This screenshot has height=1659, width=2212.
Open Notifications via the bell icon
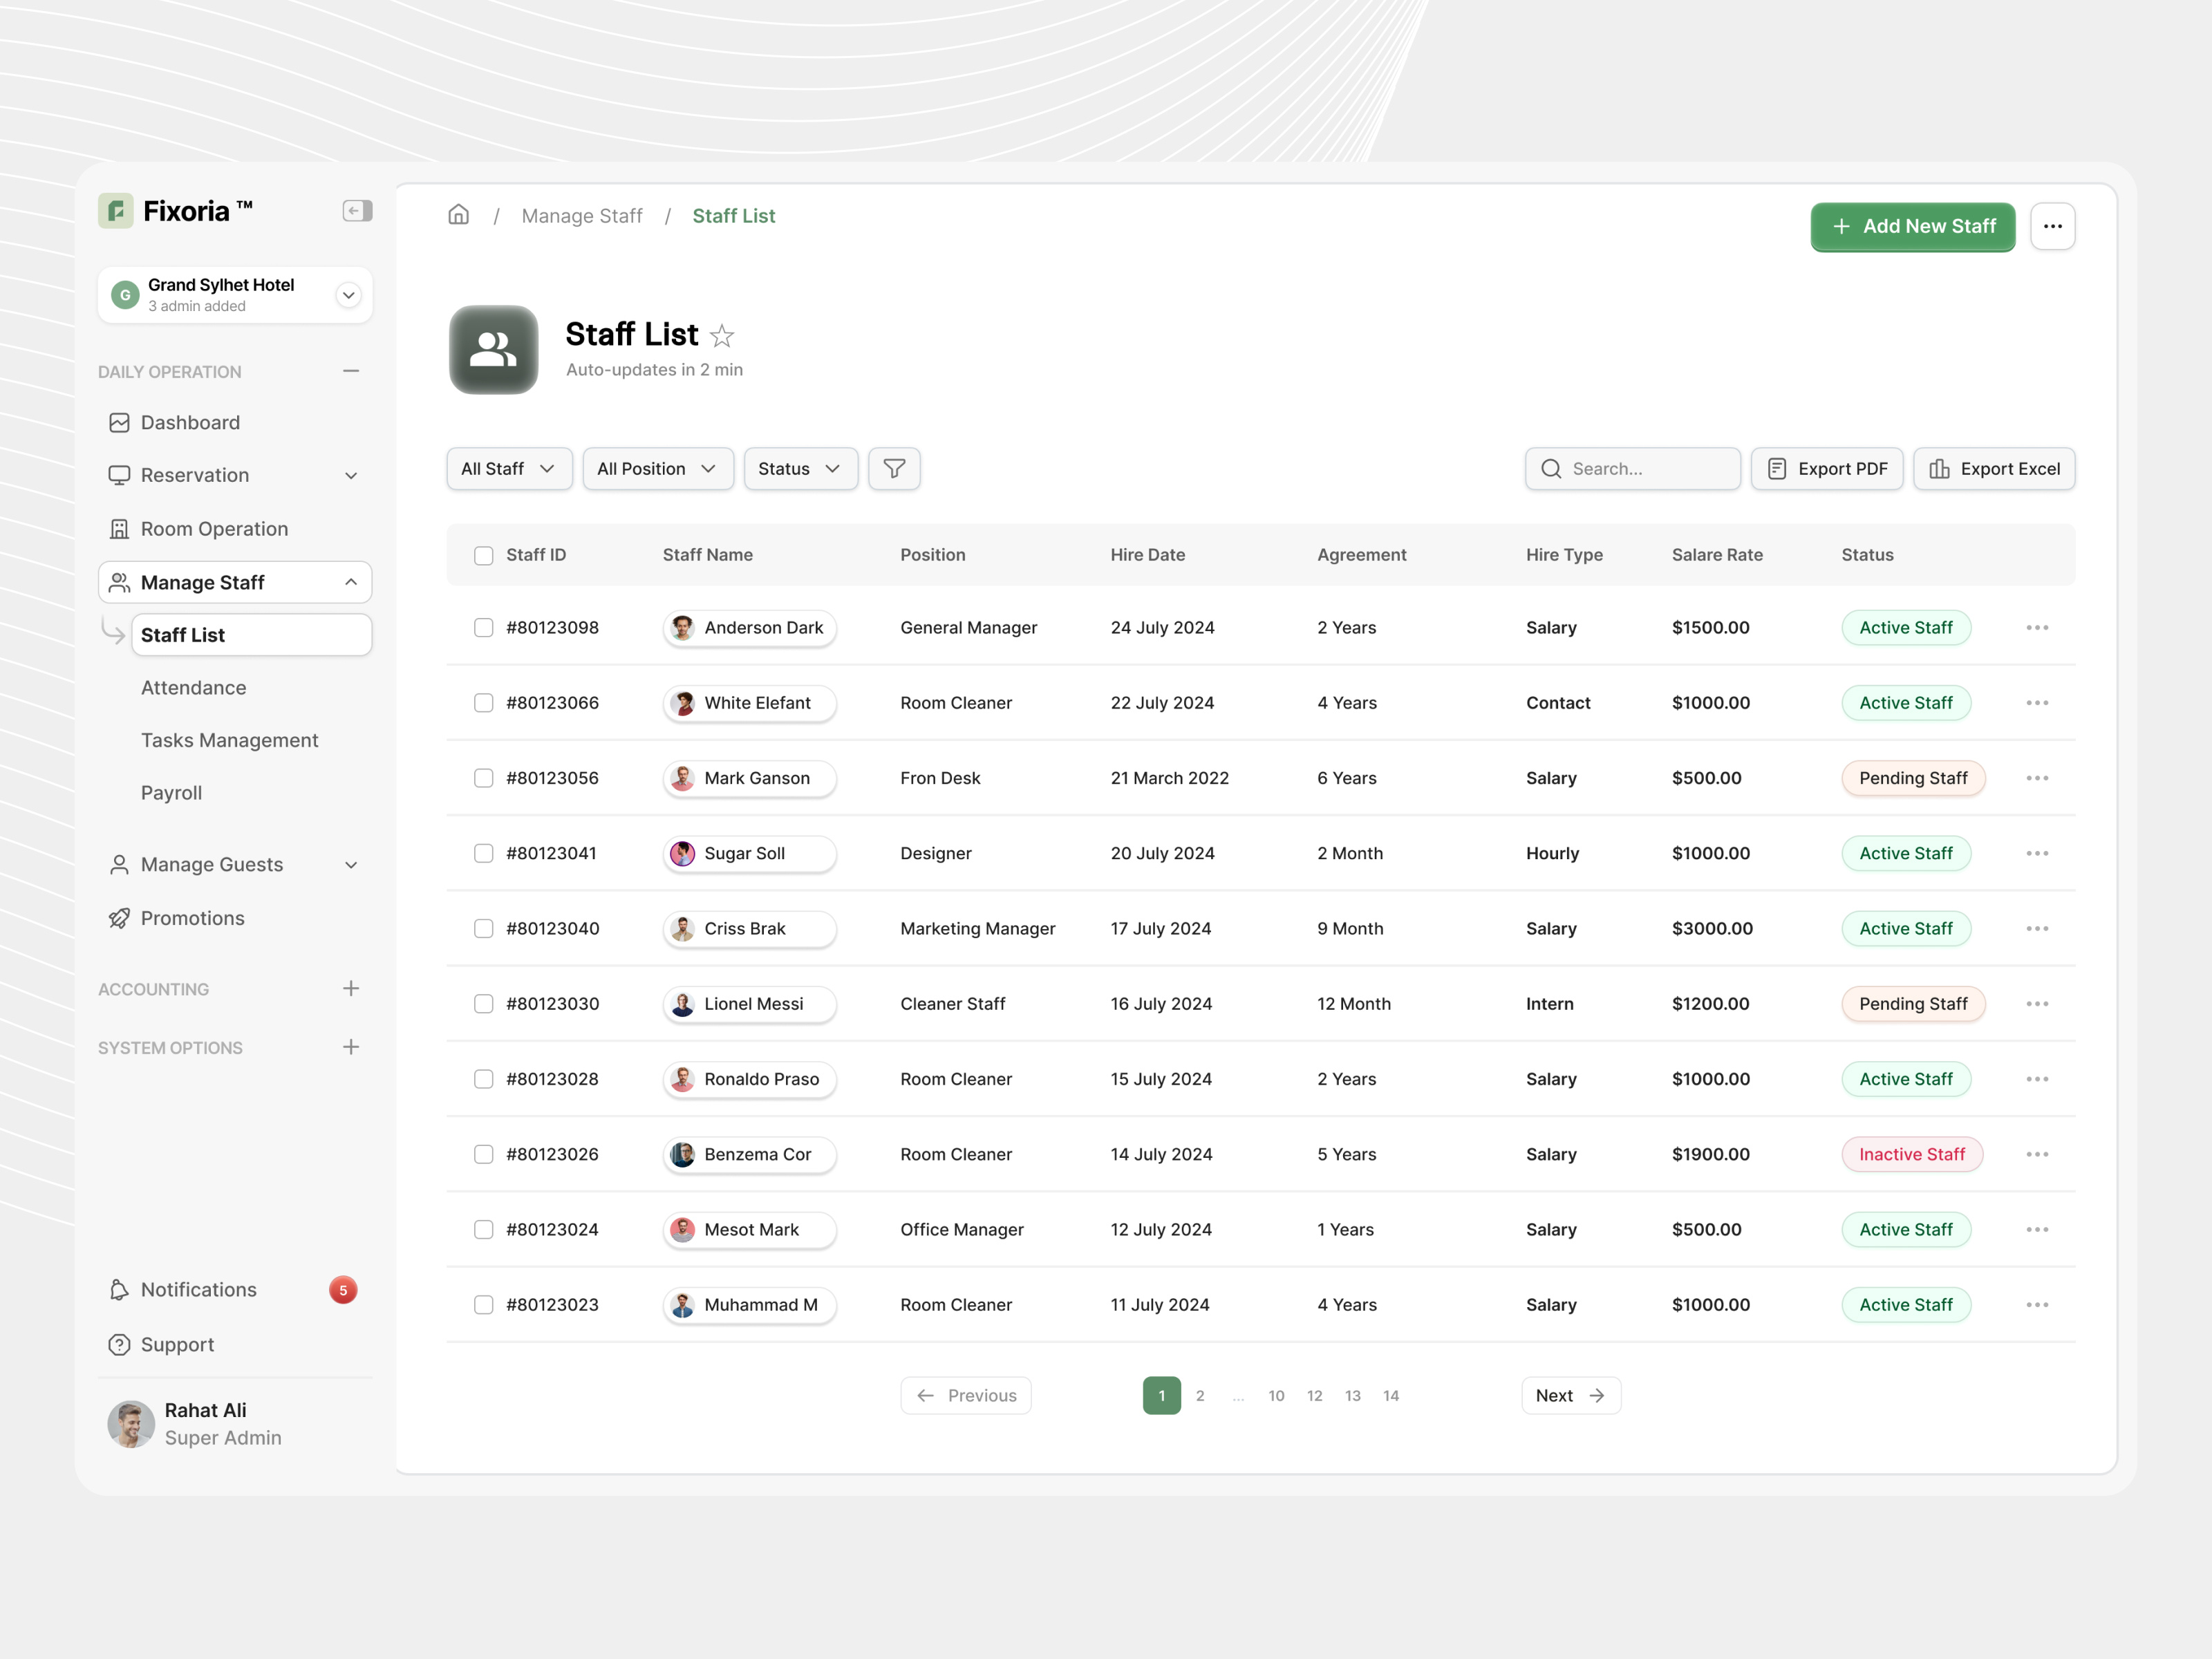point(119,1289)
